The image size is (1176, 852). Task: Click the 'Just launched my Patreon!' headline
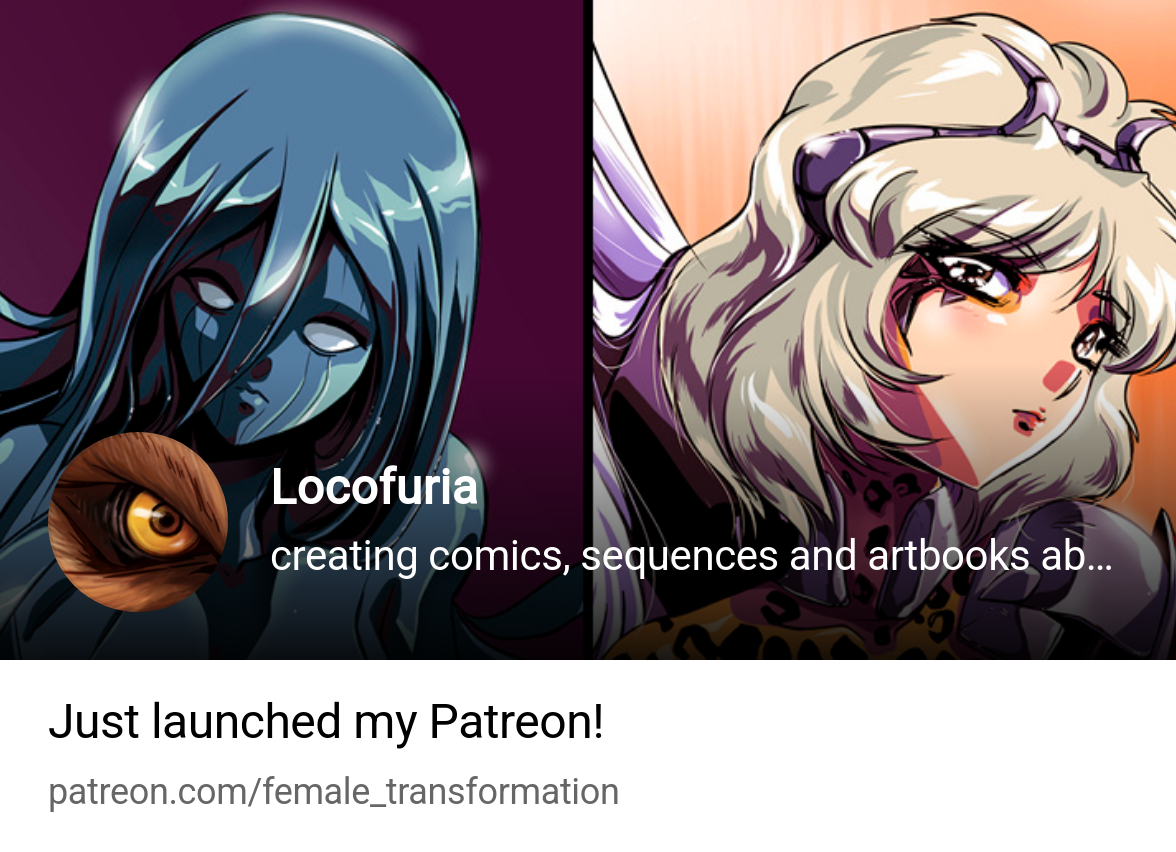[x=326, y=722]
